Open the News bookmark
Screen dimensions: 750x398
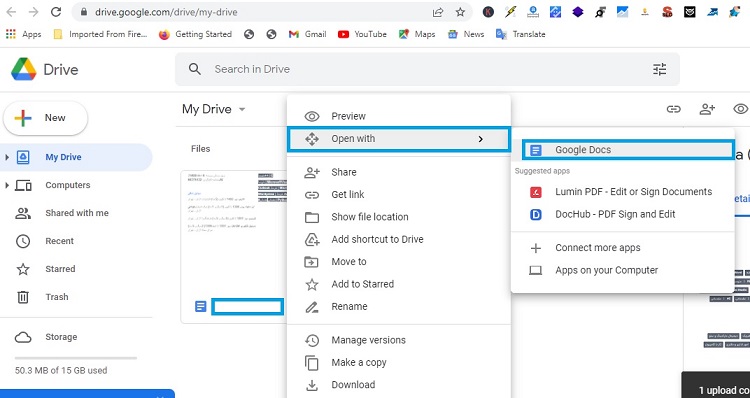466,34
